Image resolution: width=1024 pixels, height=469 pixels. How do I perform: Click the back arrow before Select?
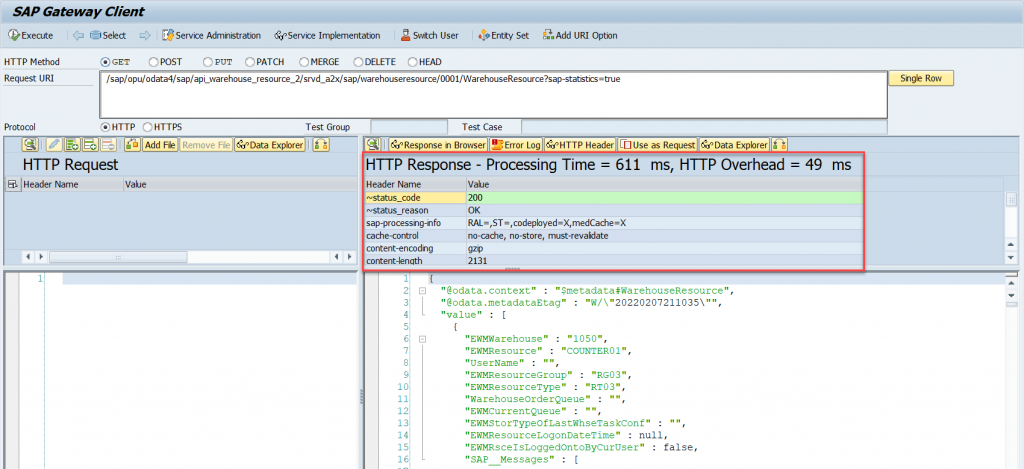[78, 35]
